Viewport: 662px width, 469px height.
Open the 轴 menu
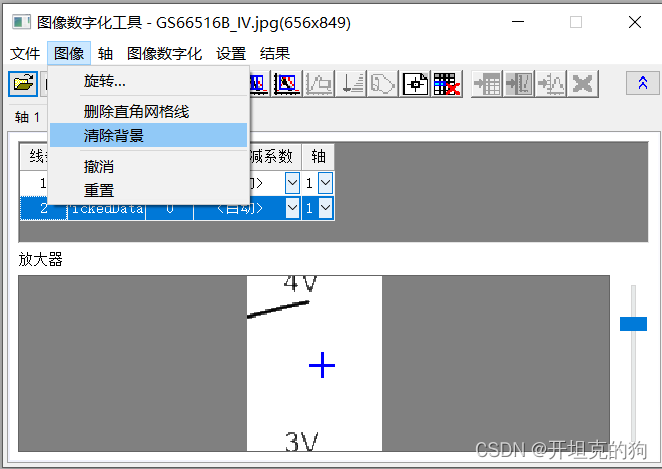point(105,54)
